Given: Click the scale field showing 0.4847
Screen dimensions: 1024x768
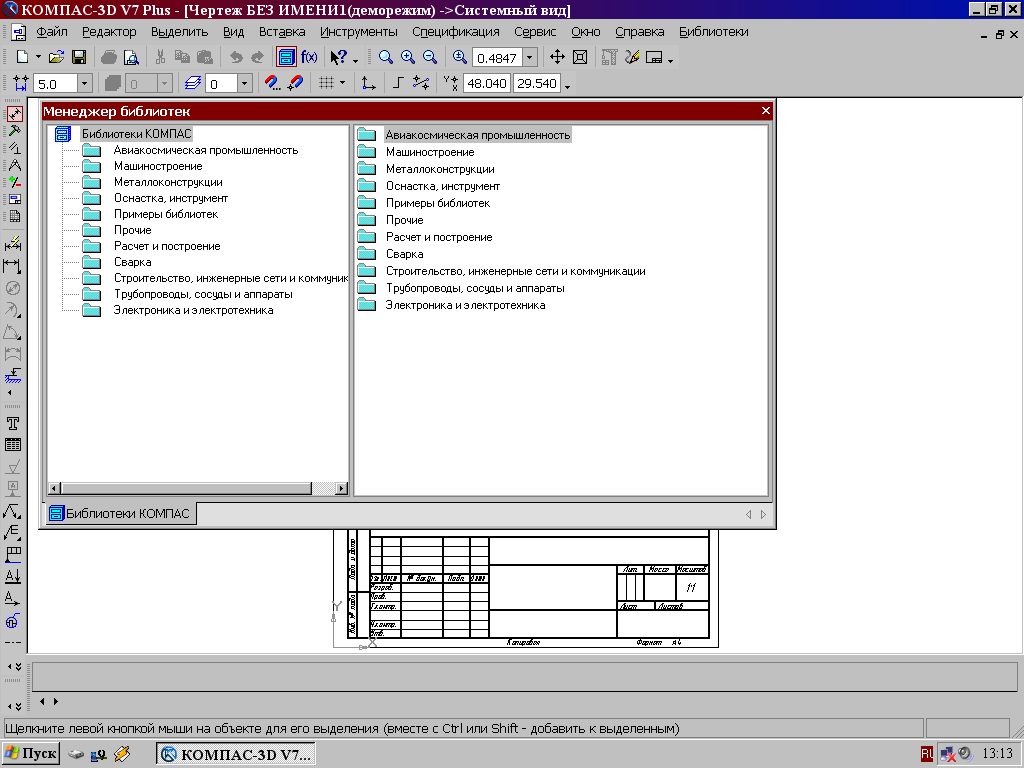Looking at the screenshot, I should pyautogui.click(x=497, y=58).
